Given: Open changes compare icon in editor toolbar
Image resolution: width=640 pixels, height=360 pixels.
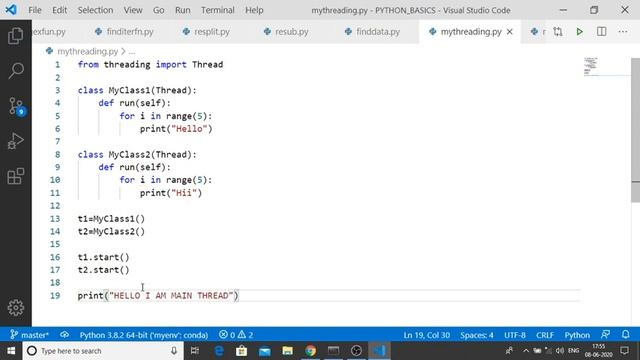Looking at the screenshot, I should 558,31.
